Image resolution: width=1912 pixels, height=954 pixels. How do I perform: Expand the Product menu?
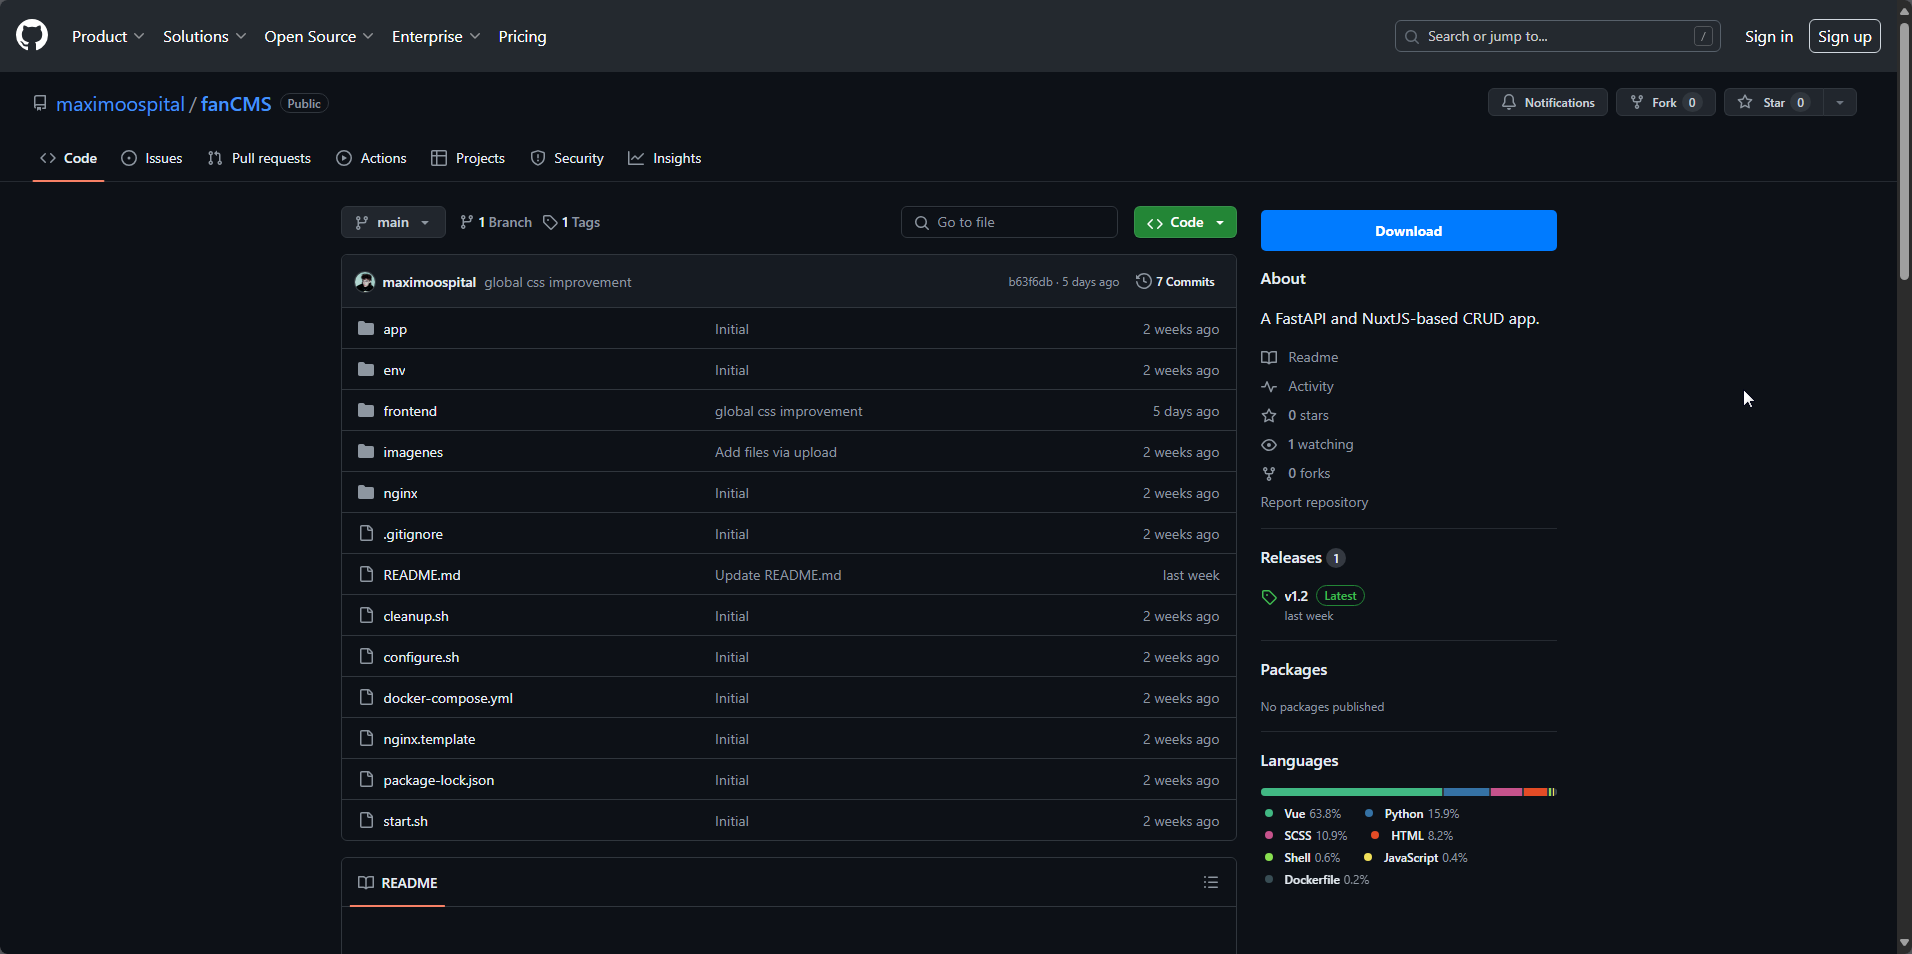tap(108, 36)
